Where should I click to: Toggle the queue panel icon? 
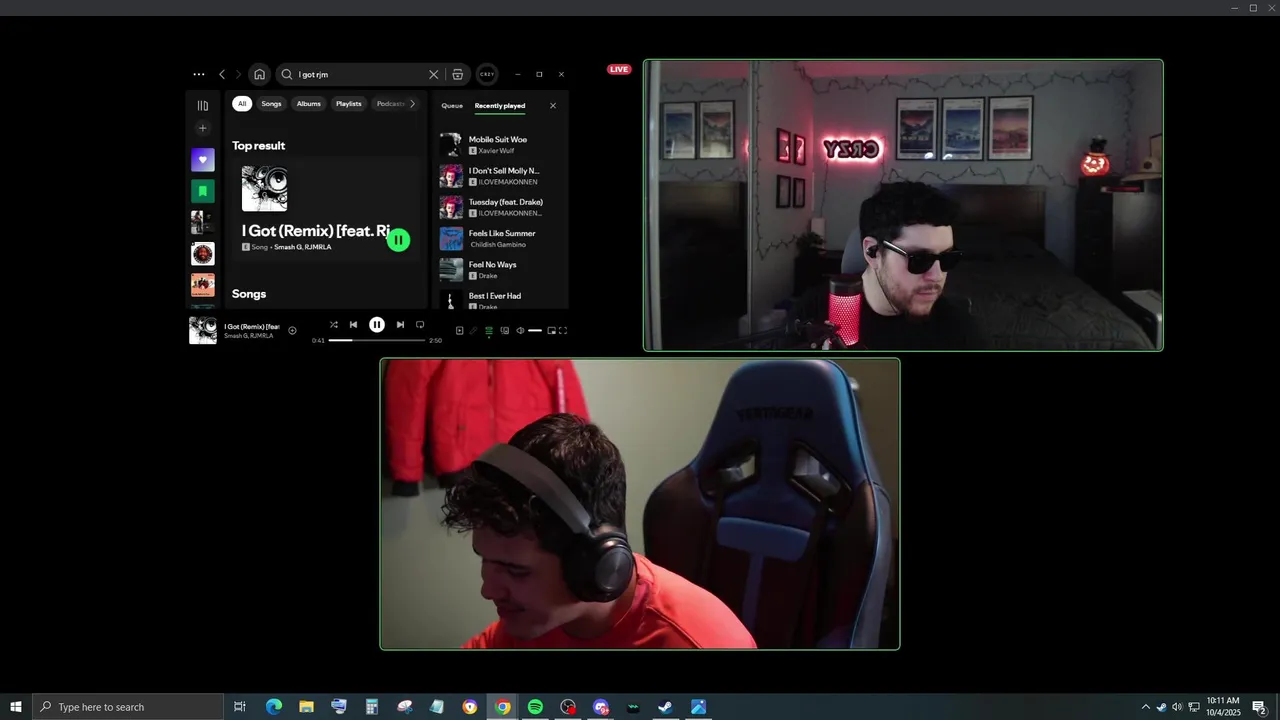pyautogui.click(x=489, y=331)
